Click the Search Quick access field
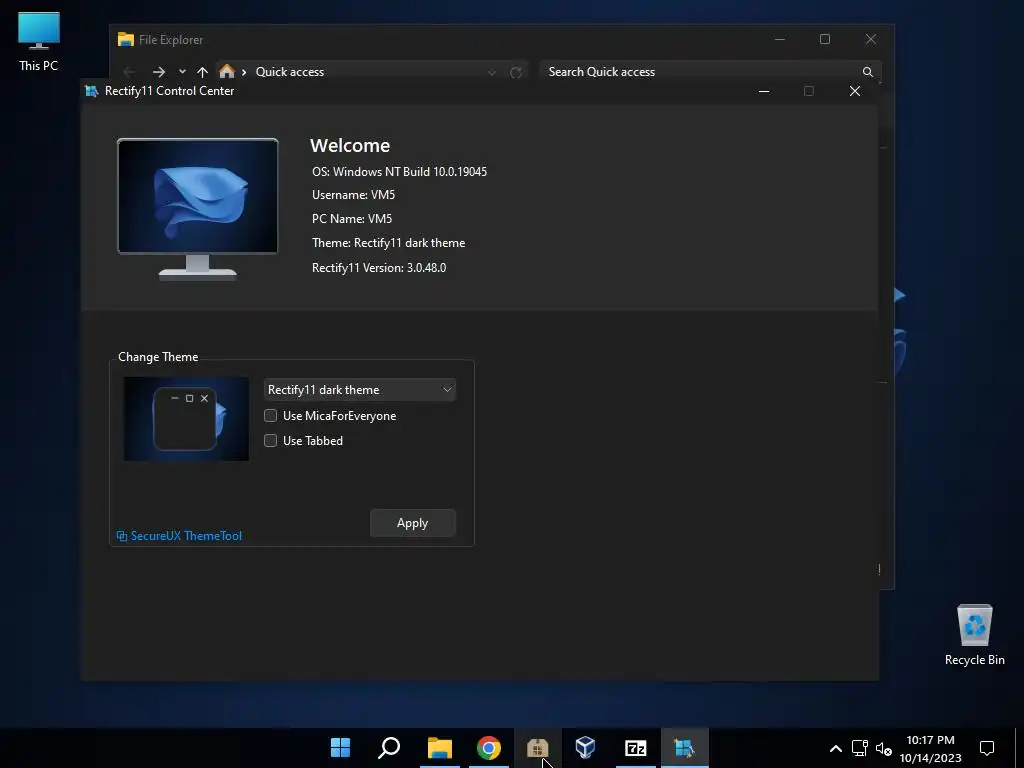Viewport: 1024px width, 768px height. point(711,72)
